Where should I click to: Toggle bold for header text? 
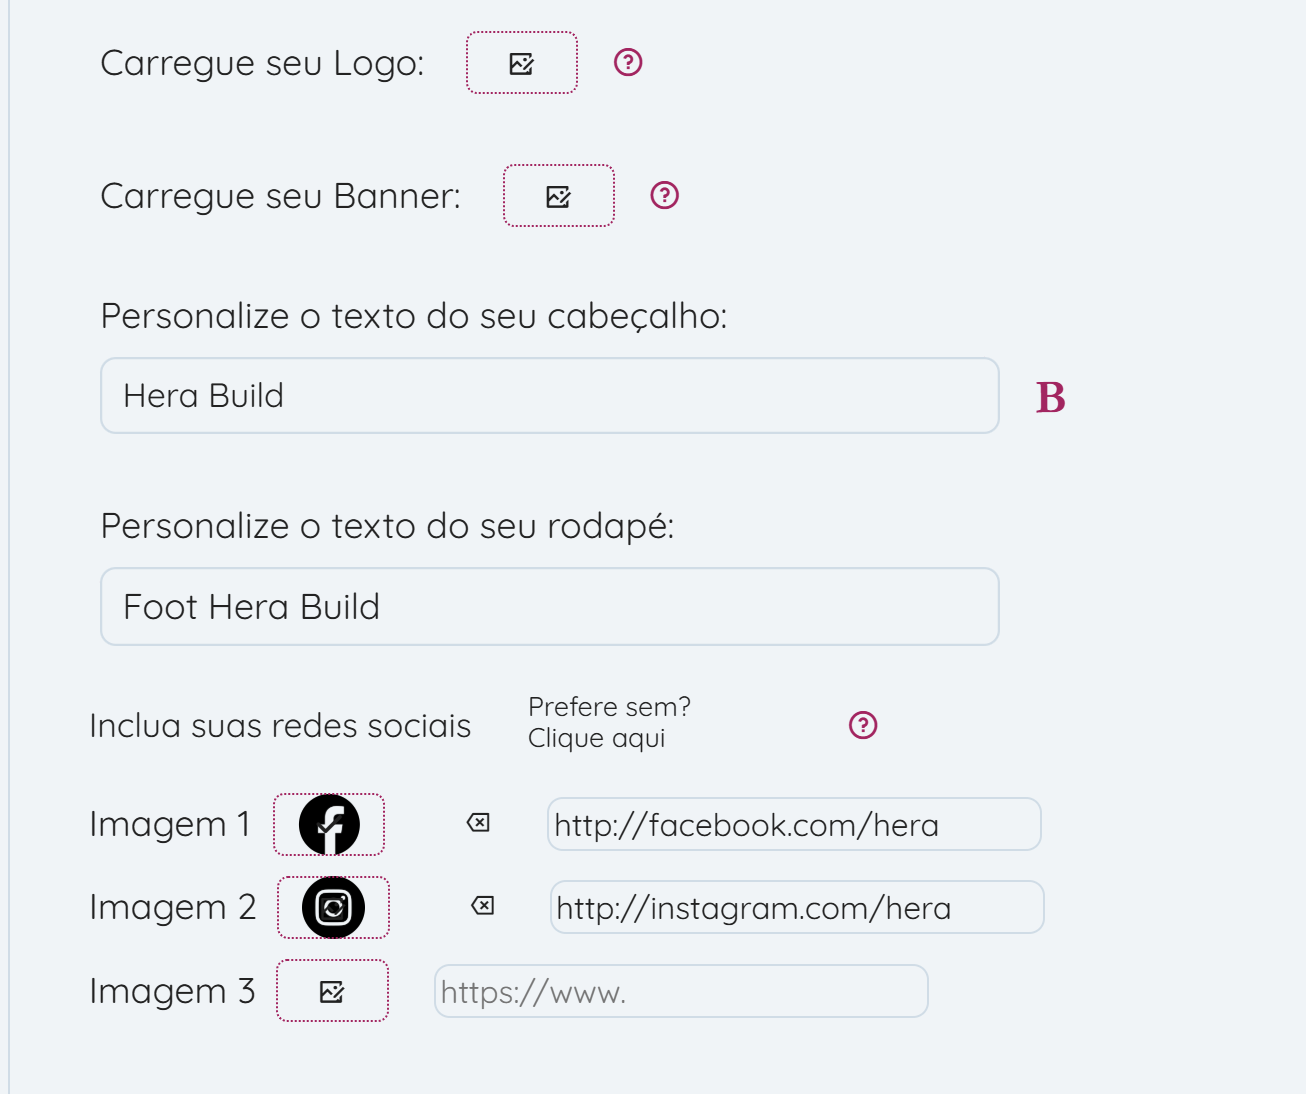1050,397
